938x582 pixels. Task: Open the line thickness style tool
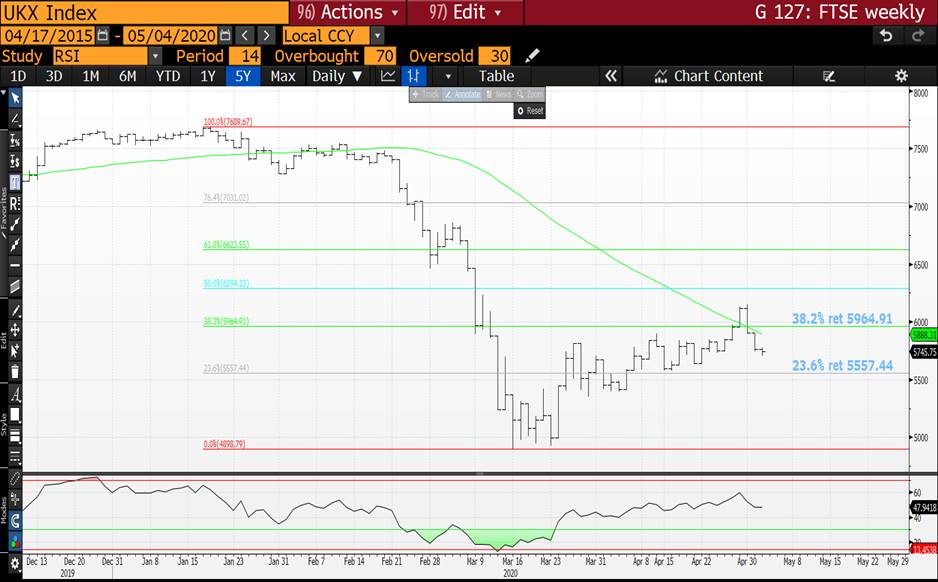click(x=15, y=436)
